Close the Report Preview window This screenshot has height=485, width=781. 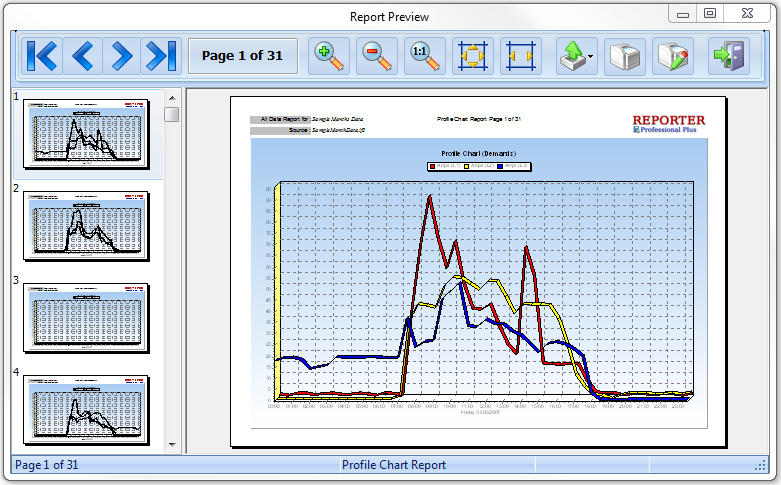(x=748, y=14)
